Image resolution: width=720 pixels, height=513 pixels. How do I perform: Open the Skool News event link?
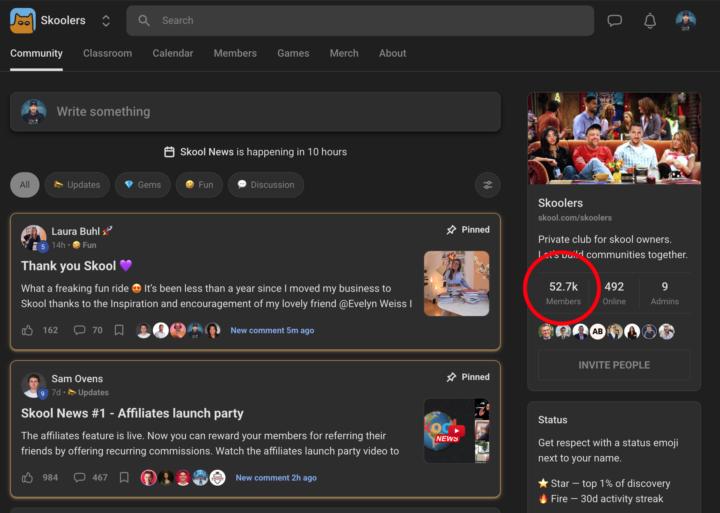point(263,152)
